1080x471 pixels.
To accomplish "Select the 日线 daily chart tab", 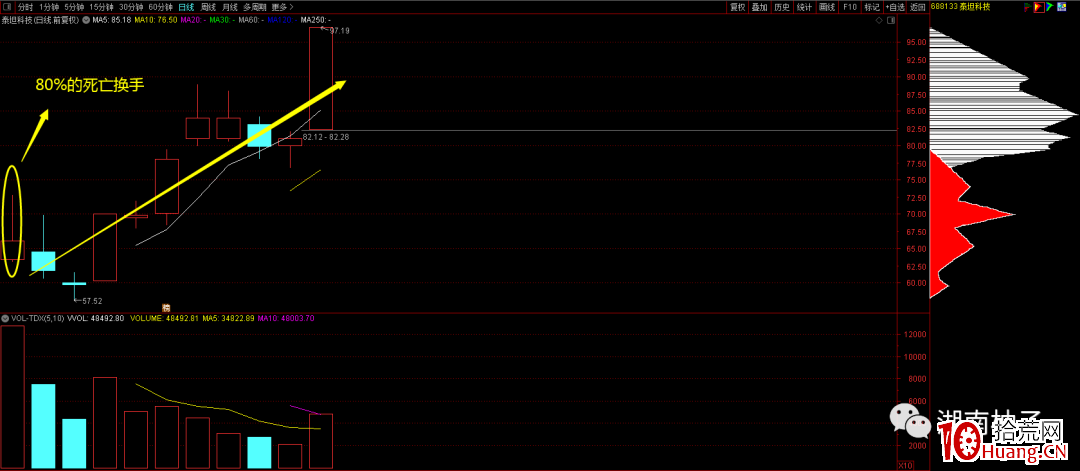I will click(x=186, y=7).
